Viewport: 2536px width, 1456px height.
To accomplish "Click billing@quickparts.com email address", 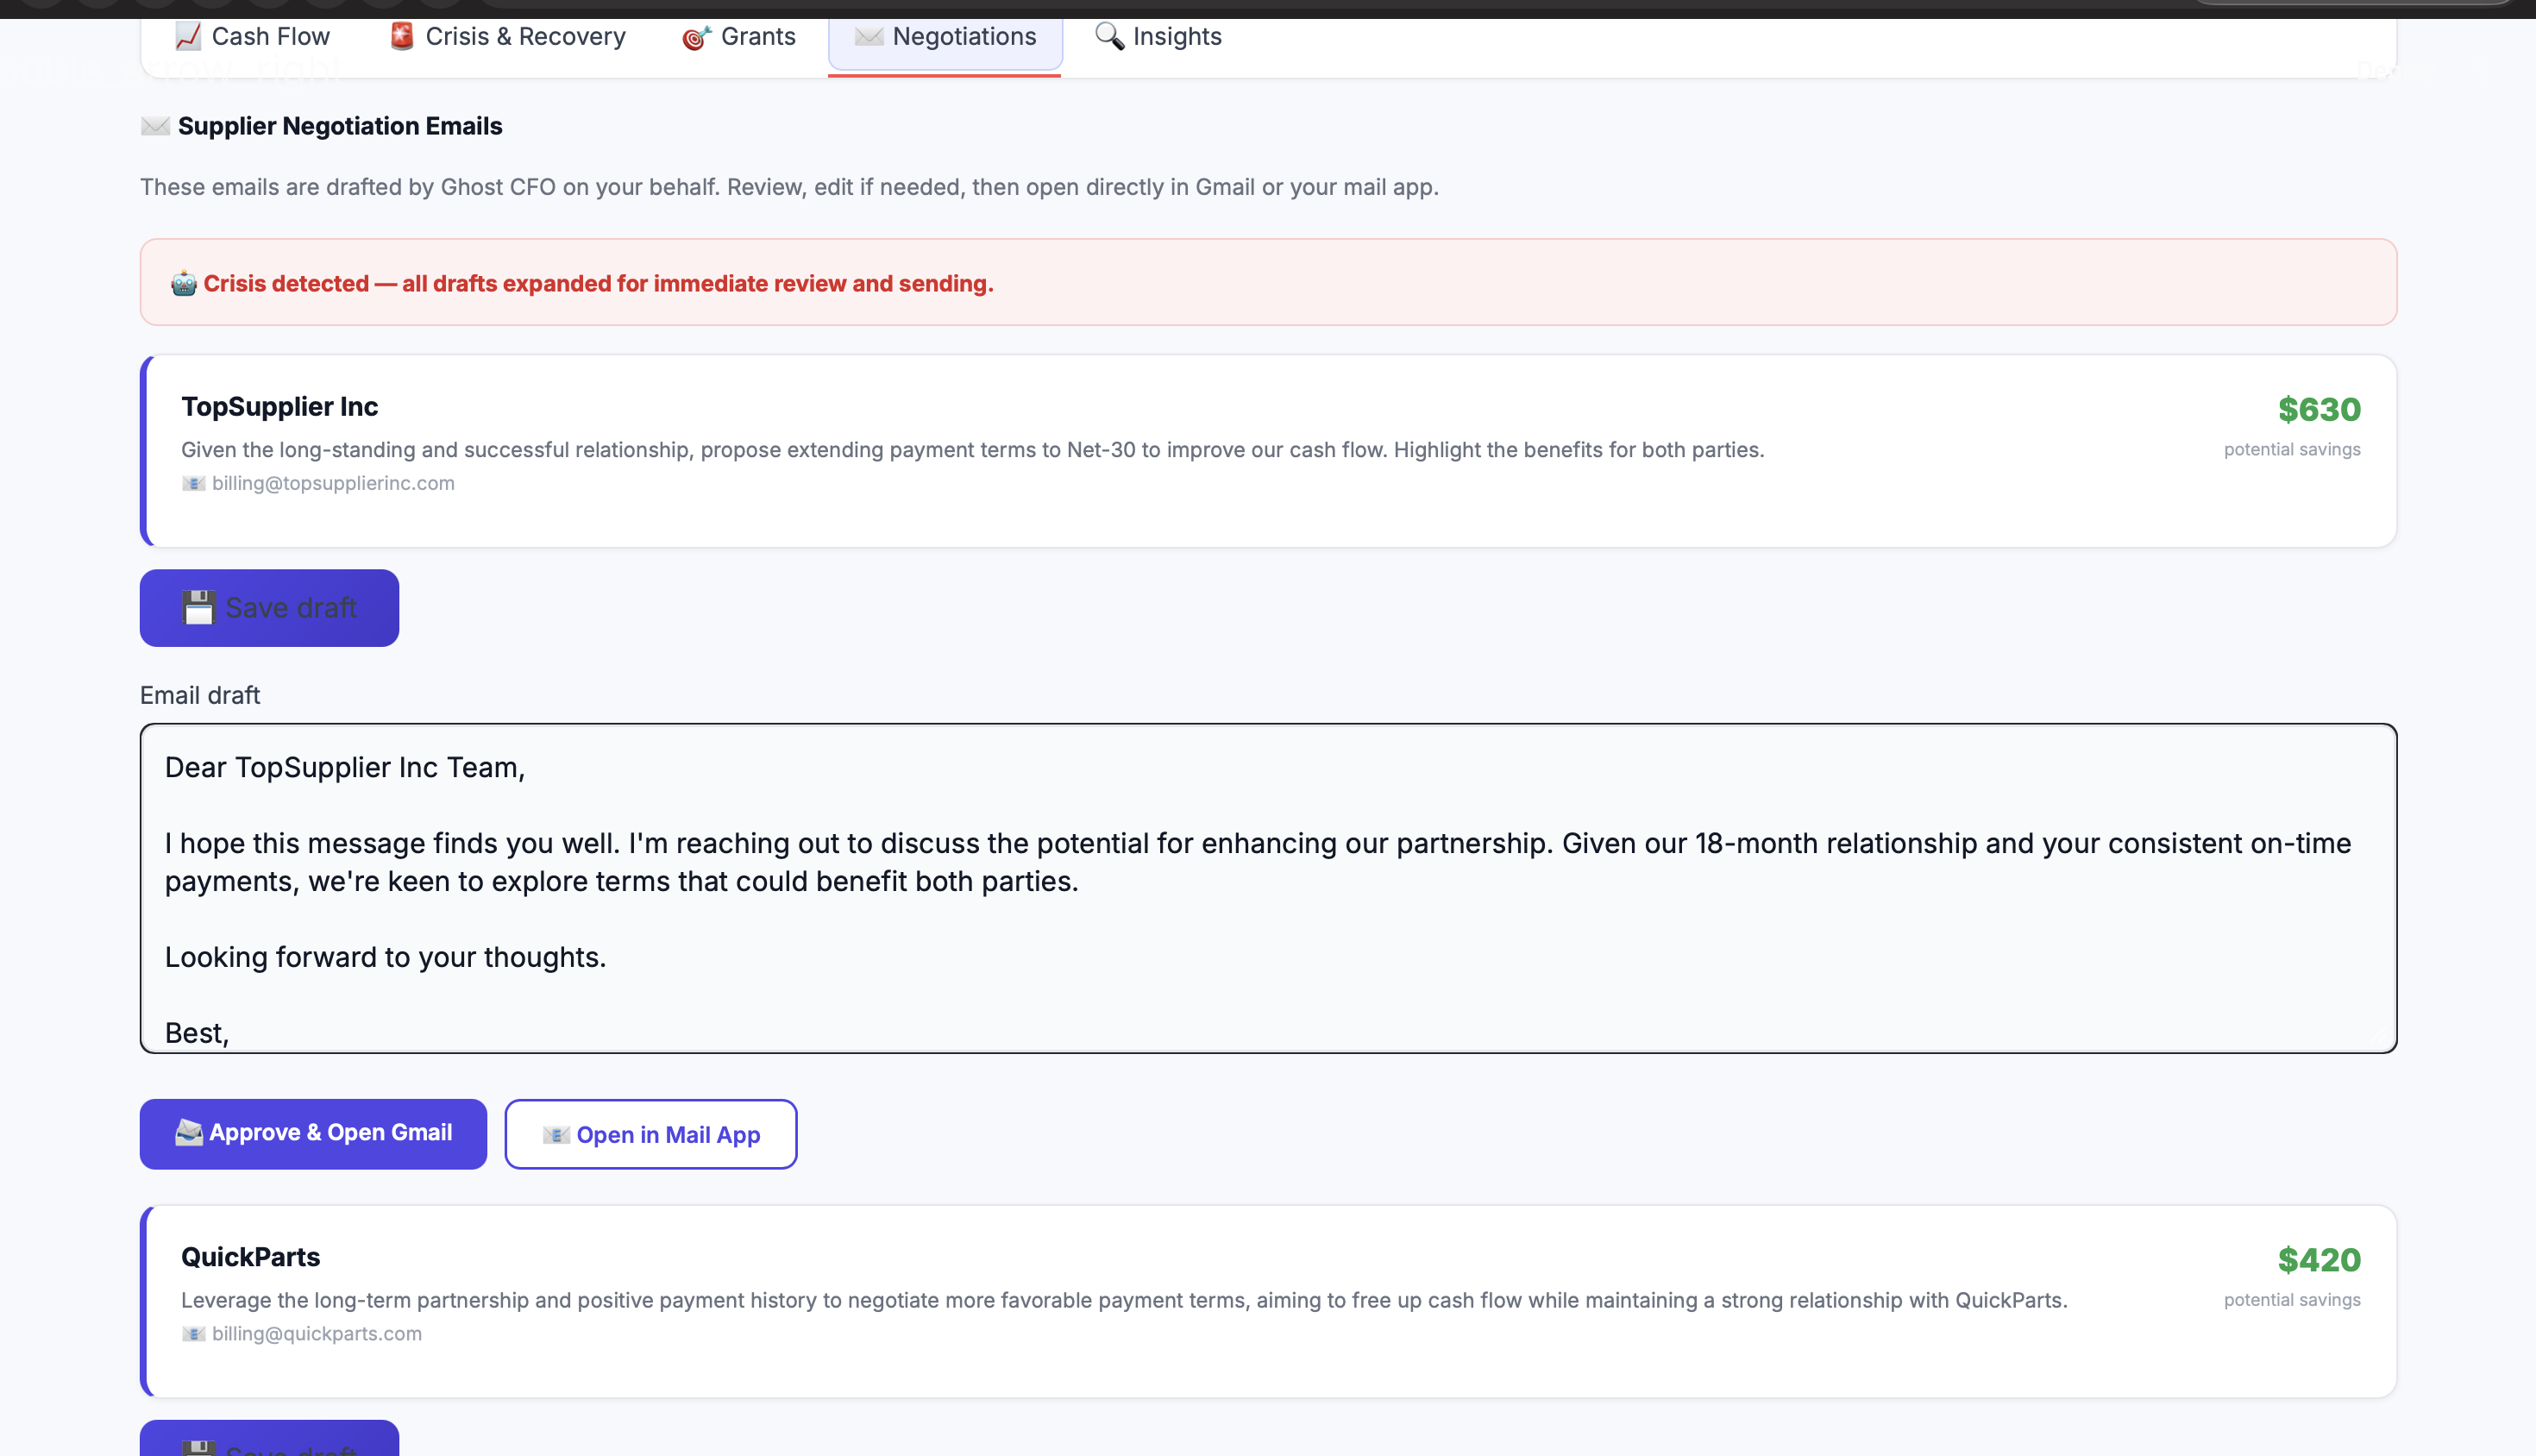I will (x=316, y=1334).
